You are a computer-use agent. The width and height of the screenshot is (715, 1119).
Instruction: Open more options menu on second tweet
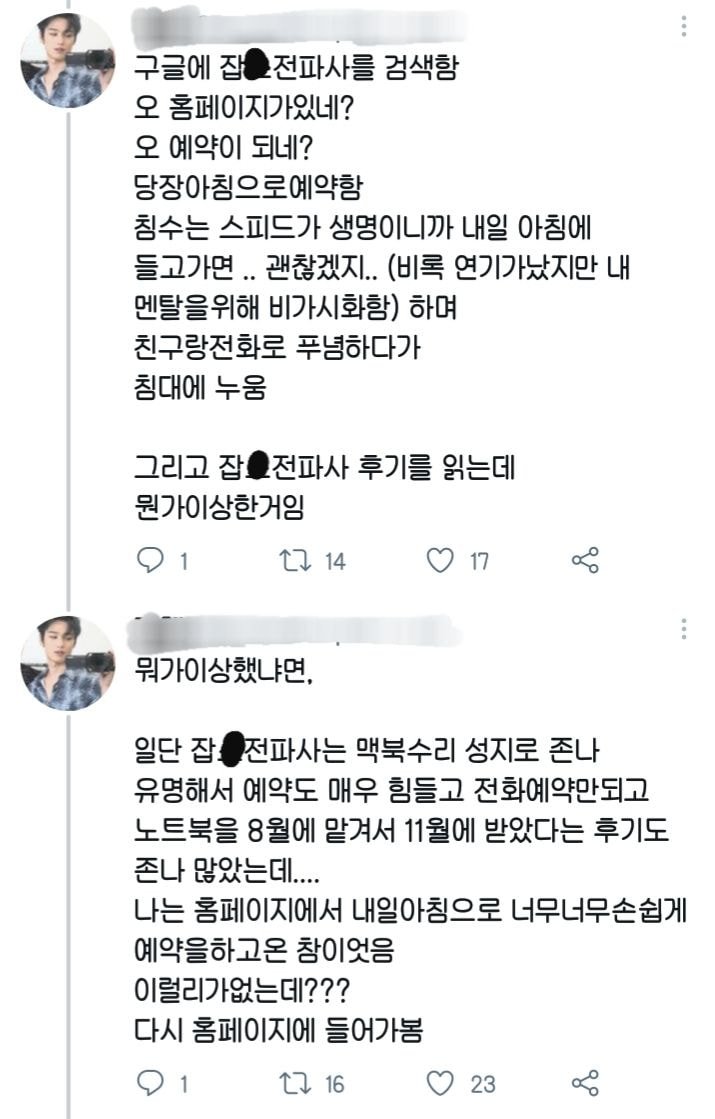tap(684, 628)
